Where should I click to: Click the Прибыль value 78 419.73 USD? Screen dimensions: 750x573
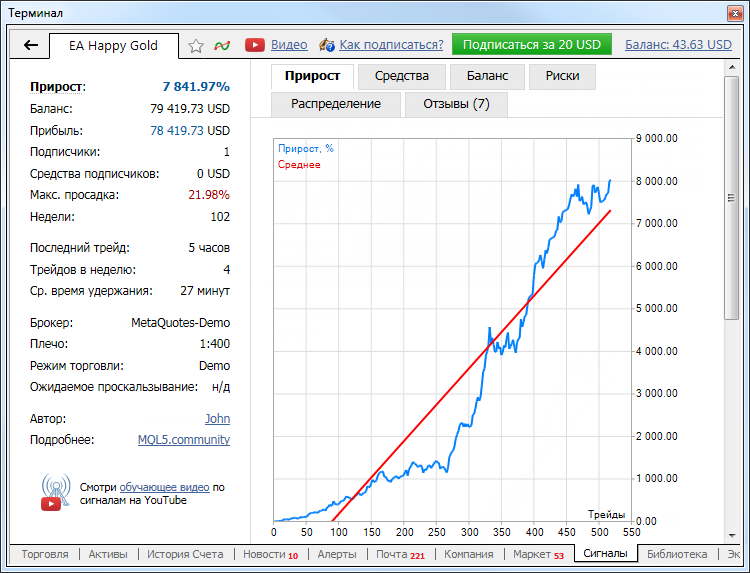point(190,131)
